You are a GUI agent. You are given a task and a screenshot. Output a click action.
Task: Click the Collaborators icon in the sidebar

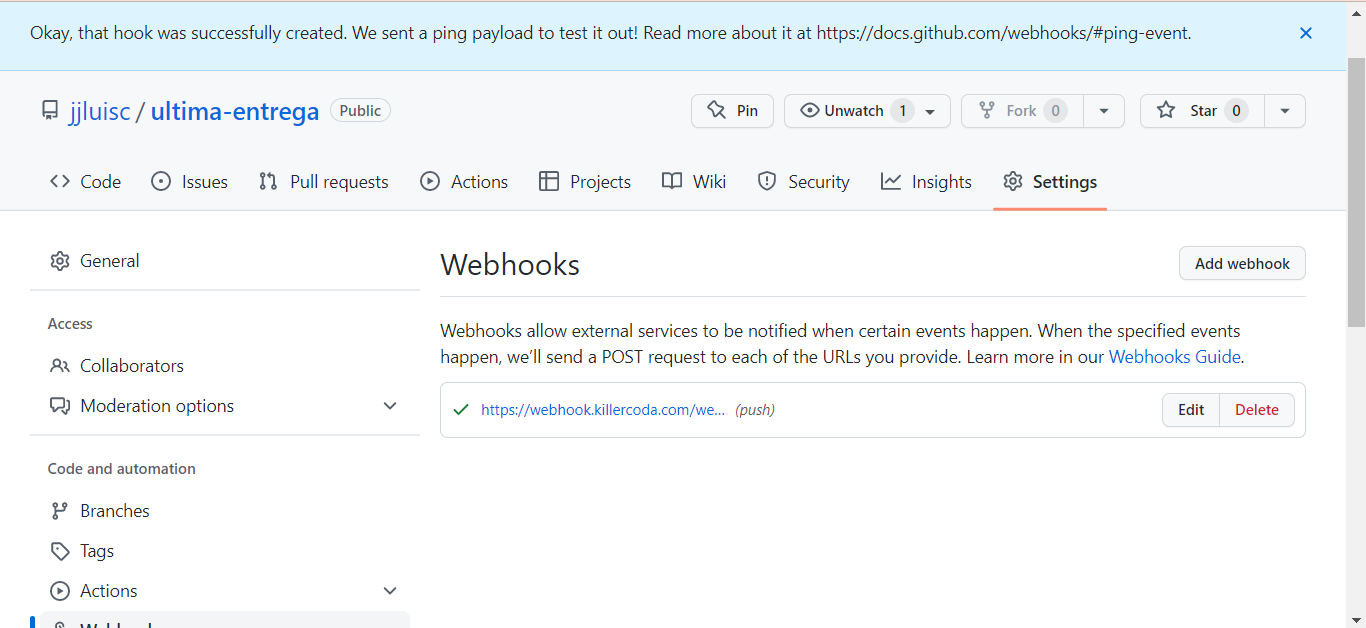point(60,365)
